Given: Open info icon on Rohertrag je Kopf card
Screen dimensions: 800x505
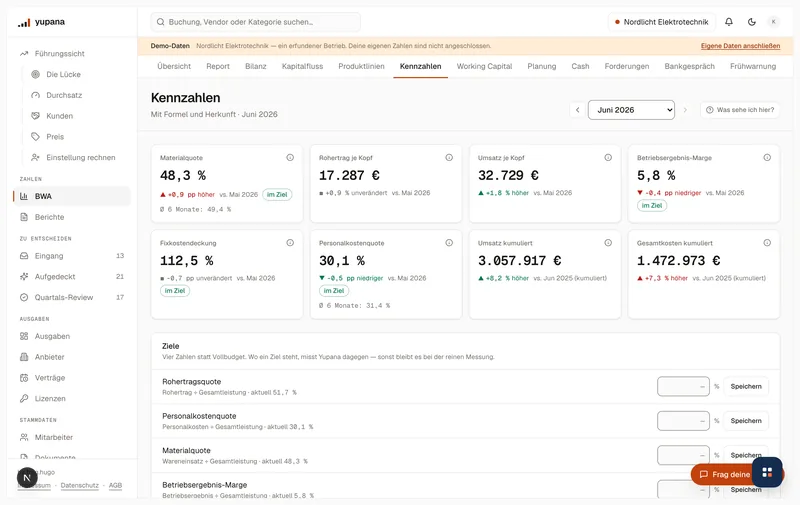Looking at the screenshot, I should tap(449, 158).
